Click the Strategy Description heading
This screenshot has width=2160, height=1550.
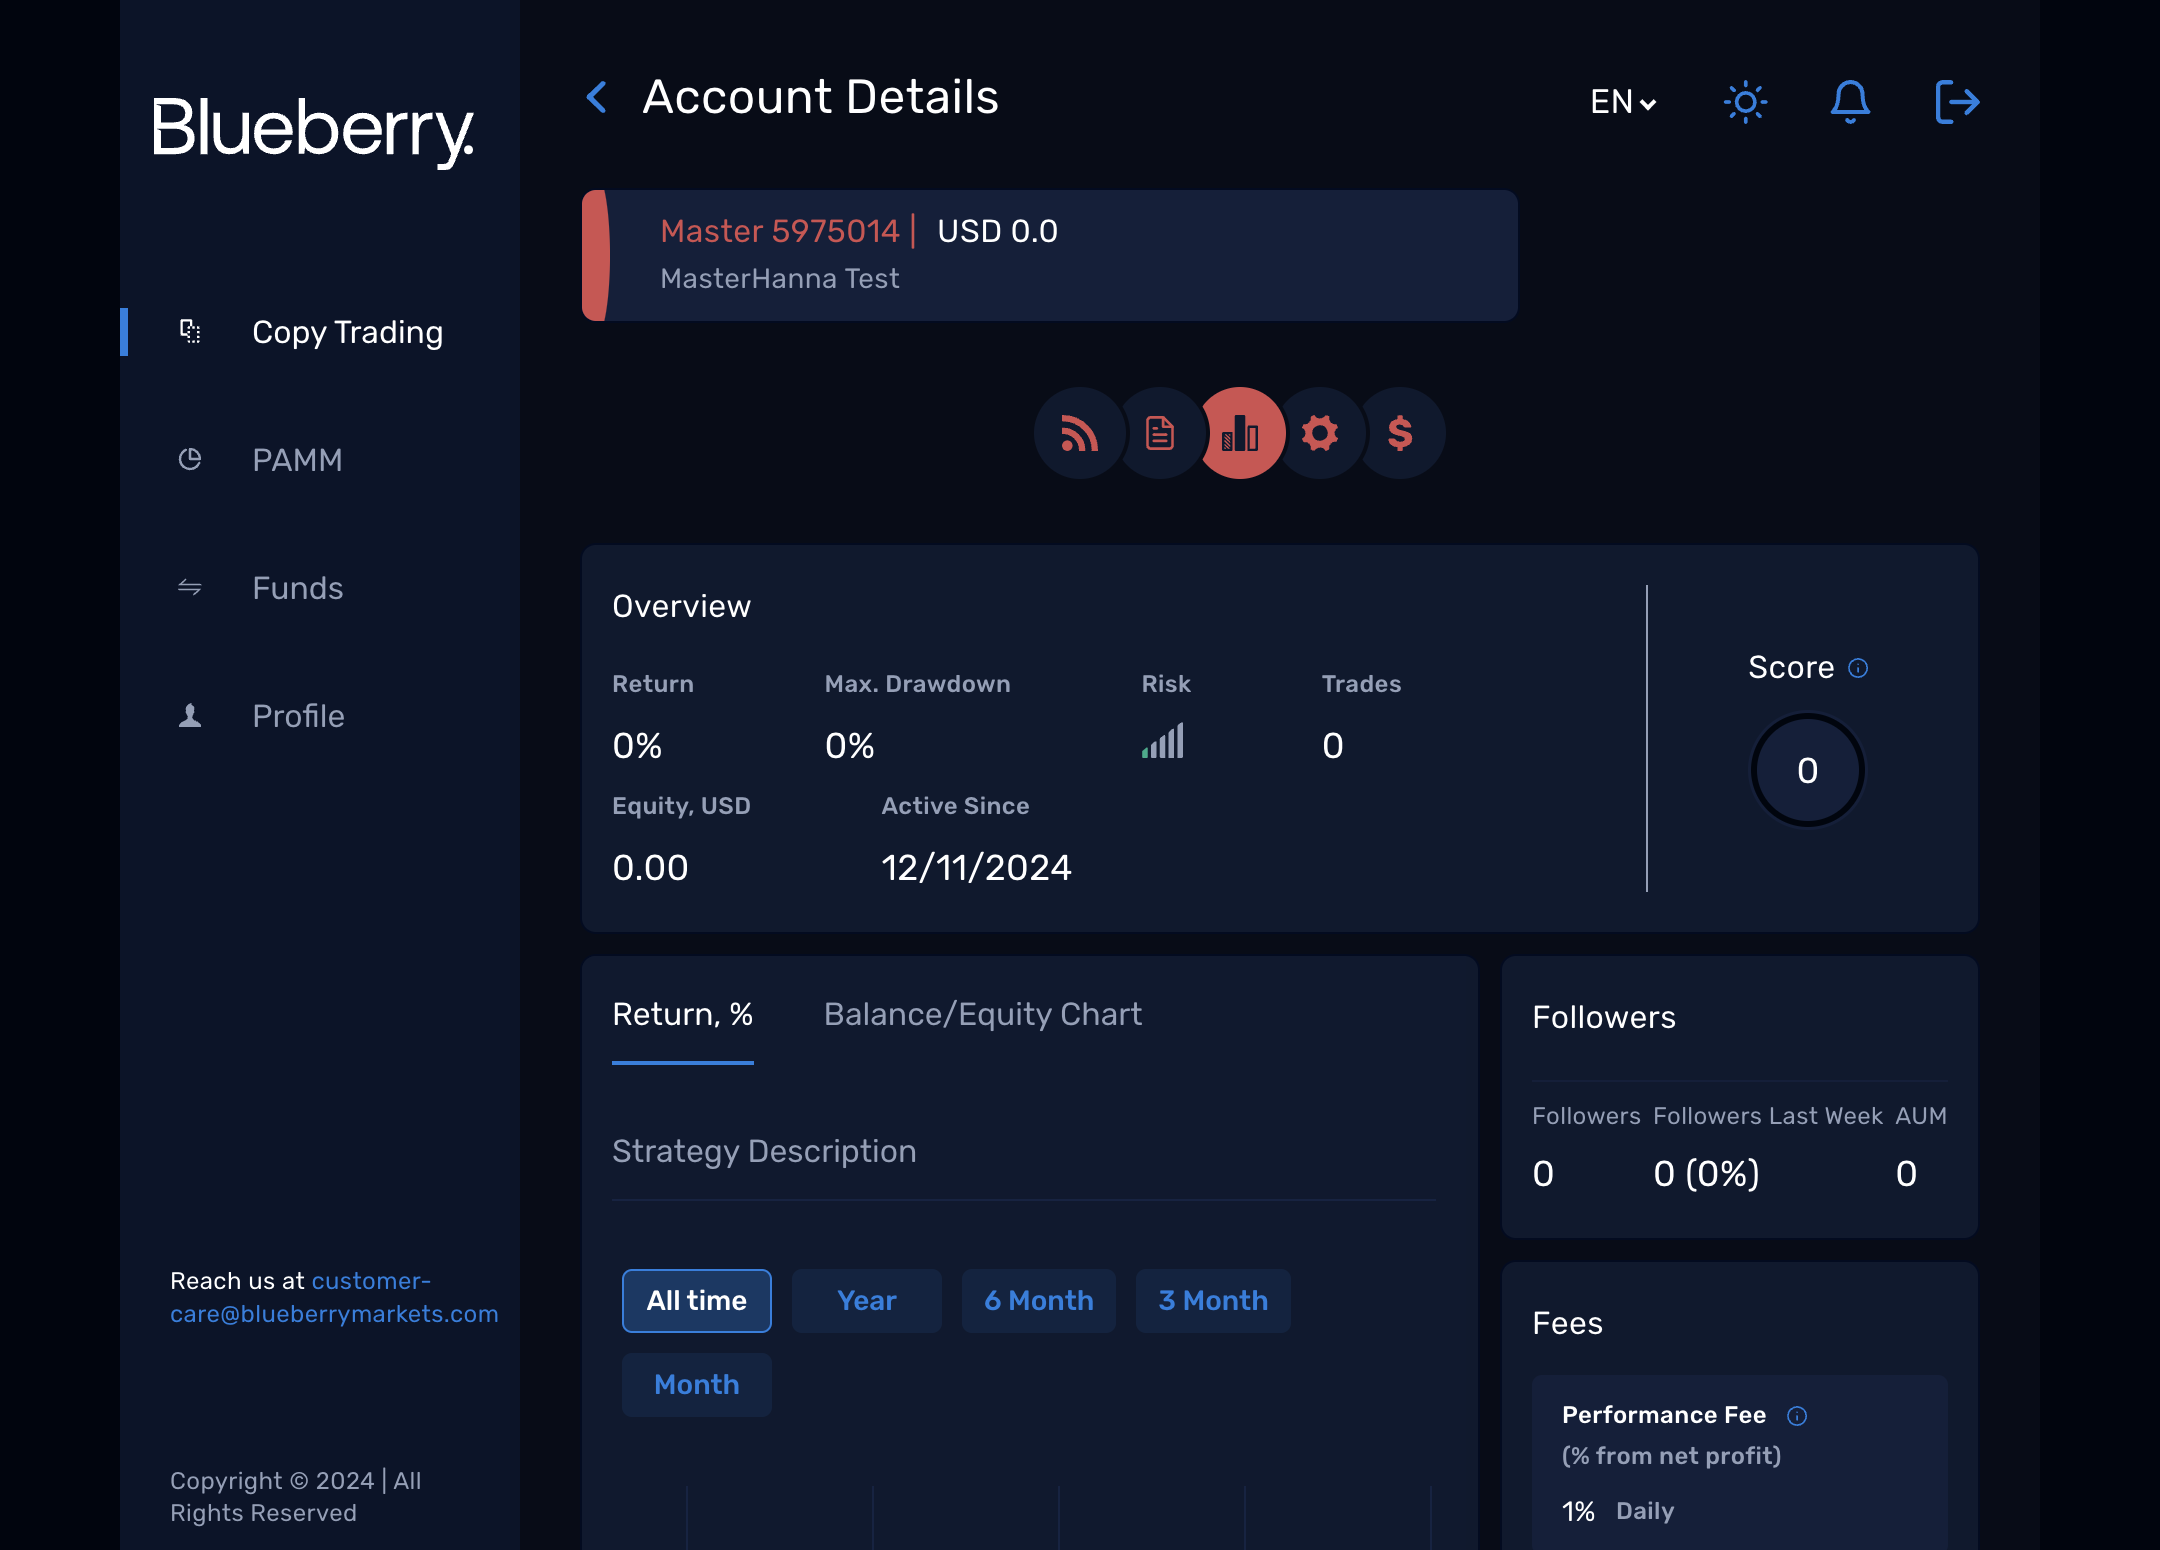coord(764,1151)
